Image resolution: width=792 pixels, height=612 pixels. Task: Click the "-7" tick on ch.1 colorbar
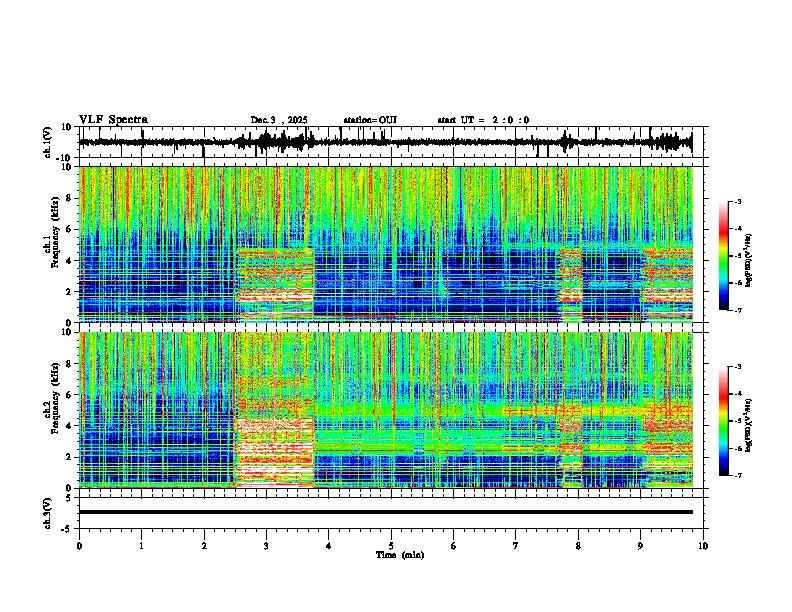click(737, 310)
